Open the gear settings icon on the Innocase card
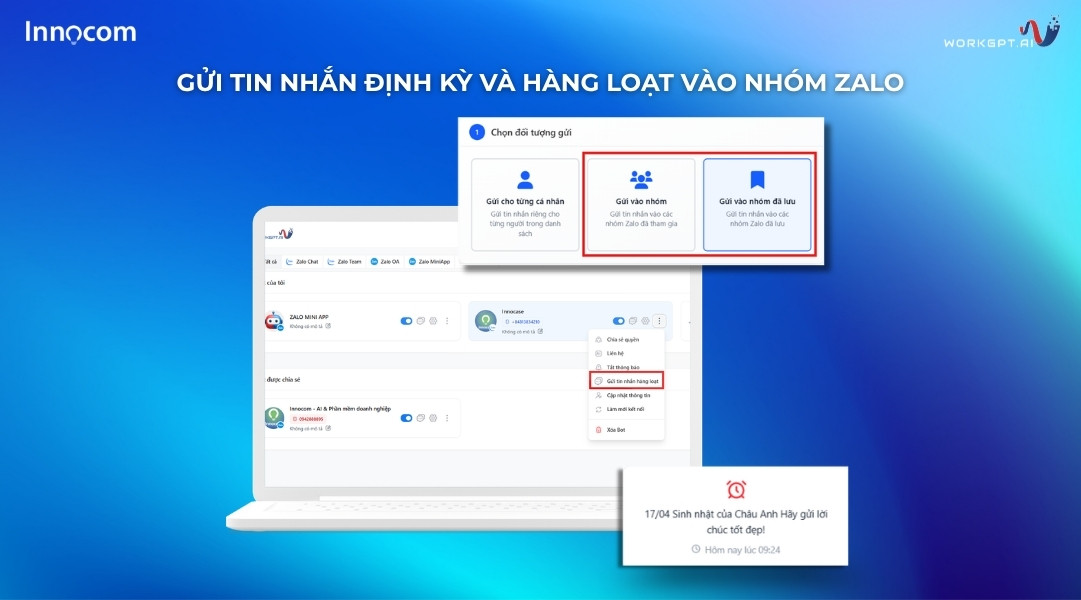Image resolution: width=1081 pixels, height=600 pixels. tap(645, 321)
